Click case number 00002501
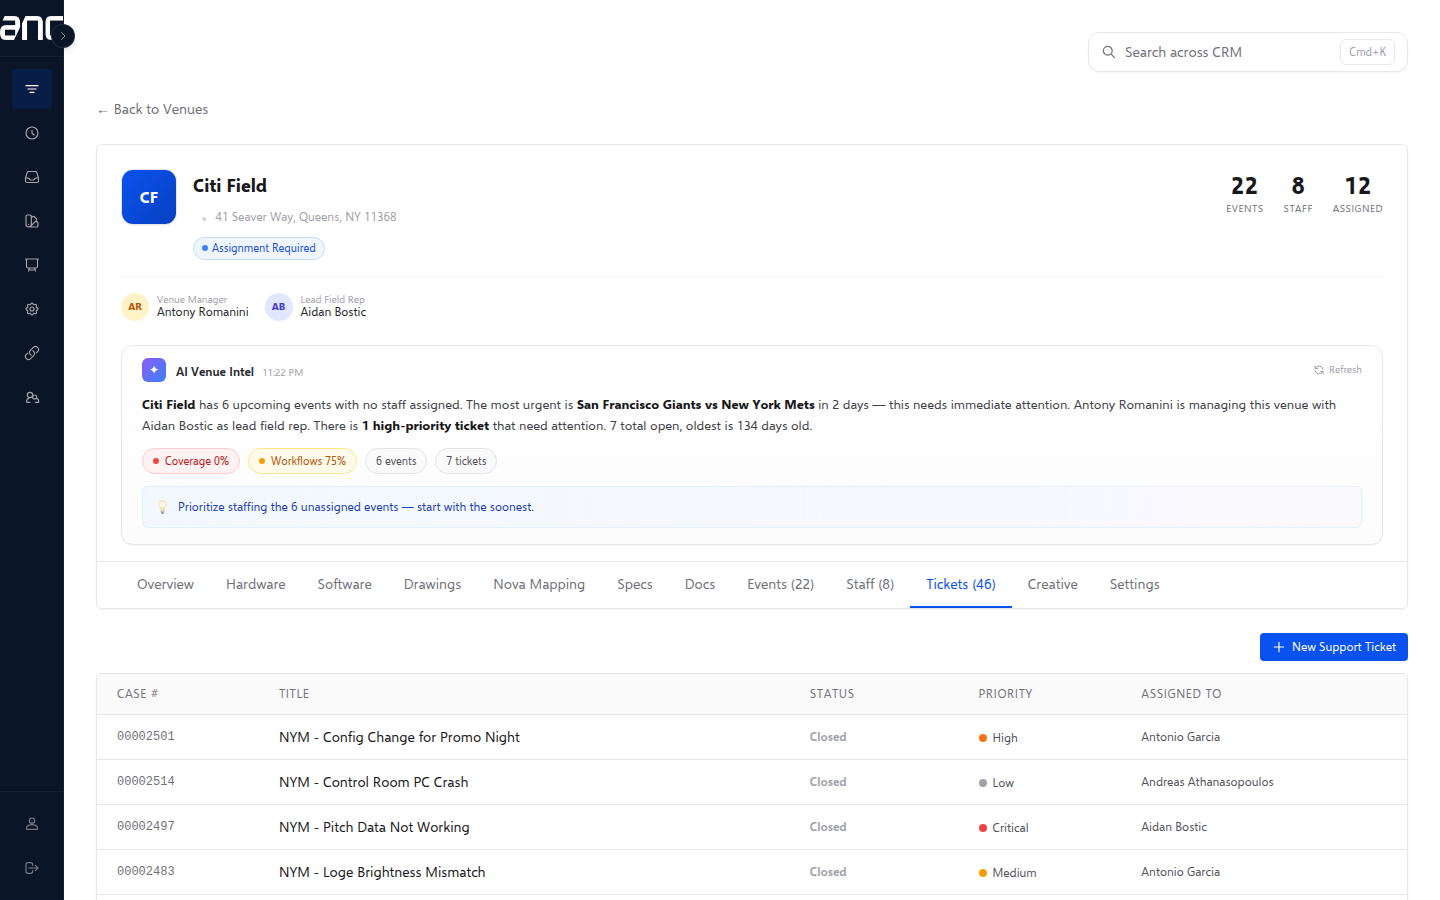This screenshot has height=900, width=1440. [x=146, y=737]
